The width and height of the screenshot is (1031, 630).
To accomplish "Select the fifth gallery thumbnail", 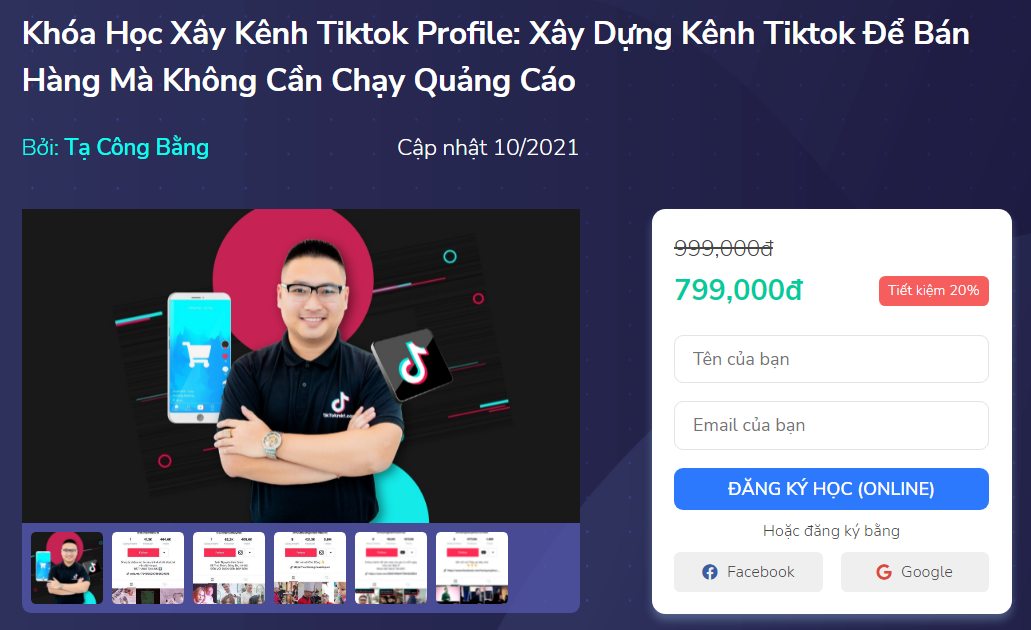I will point(391,568).
